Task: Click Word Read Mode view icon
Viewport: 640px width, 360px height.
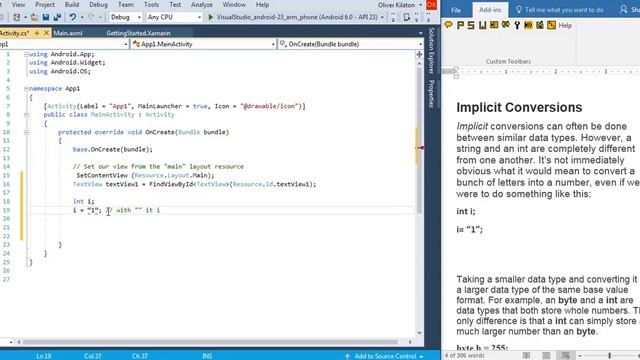Action: [527, 356]
